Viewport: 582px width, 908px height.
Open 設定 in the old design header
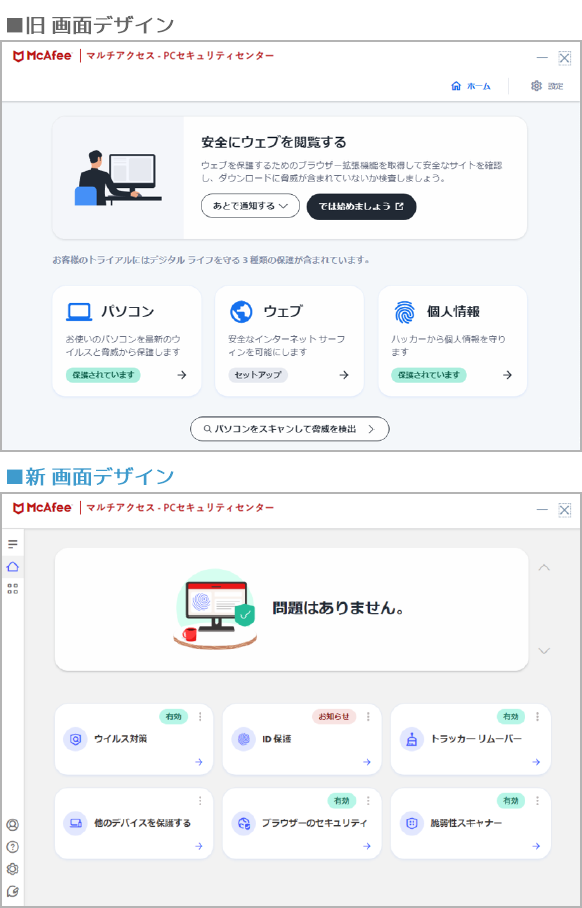click(547, 86)
